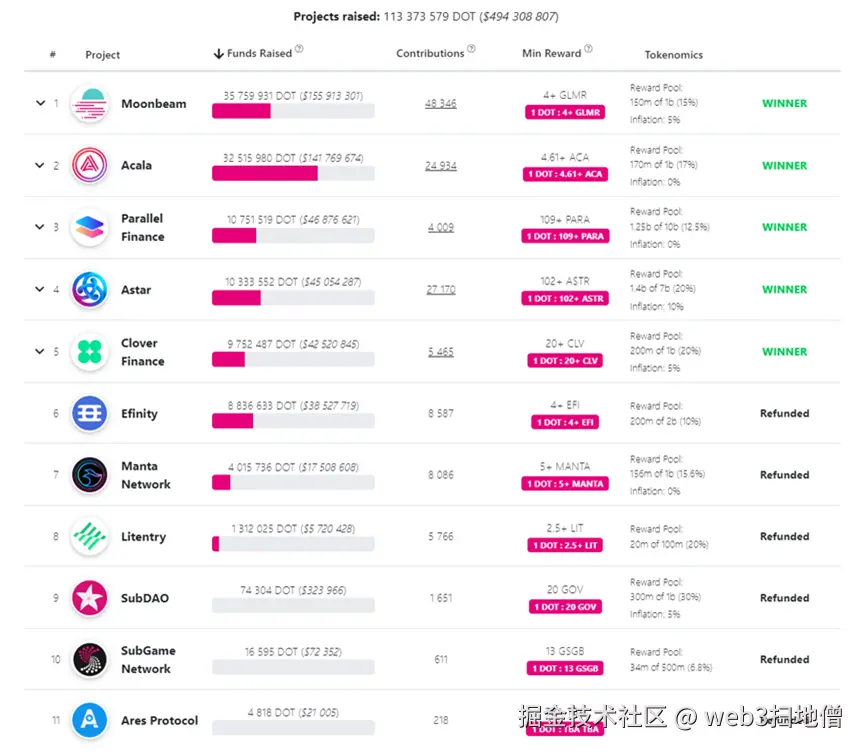Viewport: 865px width, 752px height.
Task: Click the SubDAO star logo icon
Action: pos(89,598)
